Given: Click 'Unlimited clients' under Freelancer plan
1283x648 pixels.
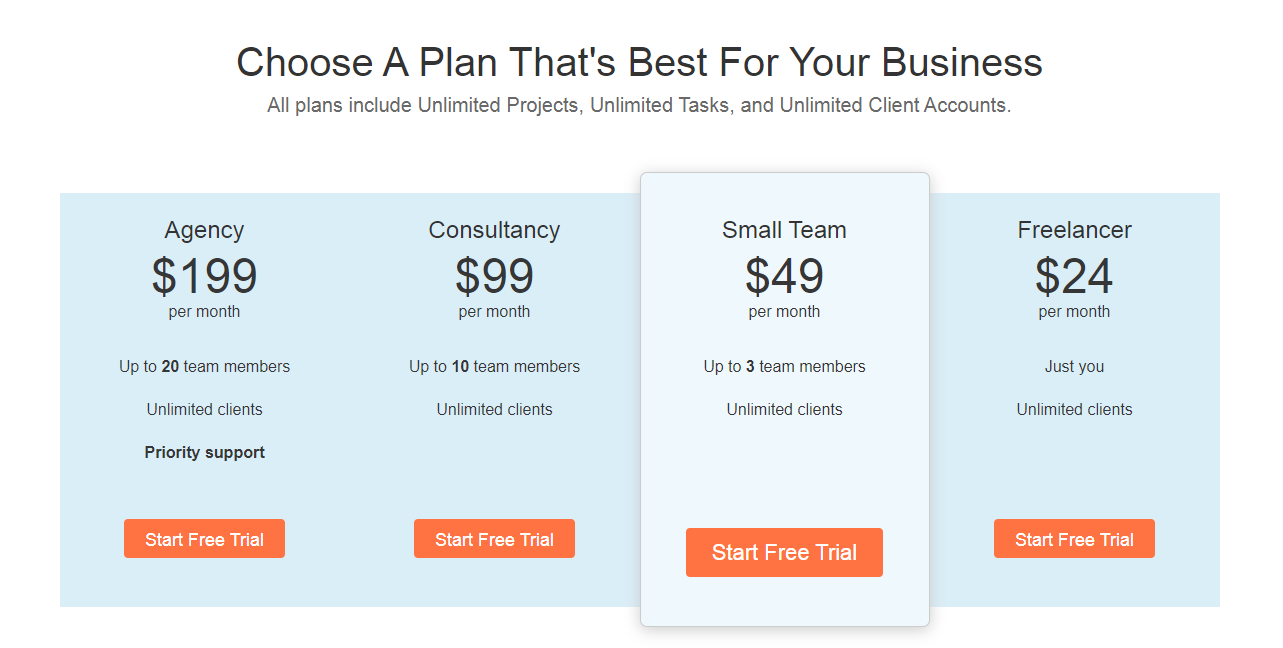Looking at the screenshot, I should (1074, 409).
